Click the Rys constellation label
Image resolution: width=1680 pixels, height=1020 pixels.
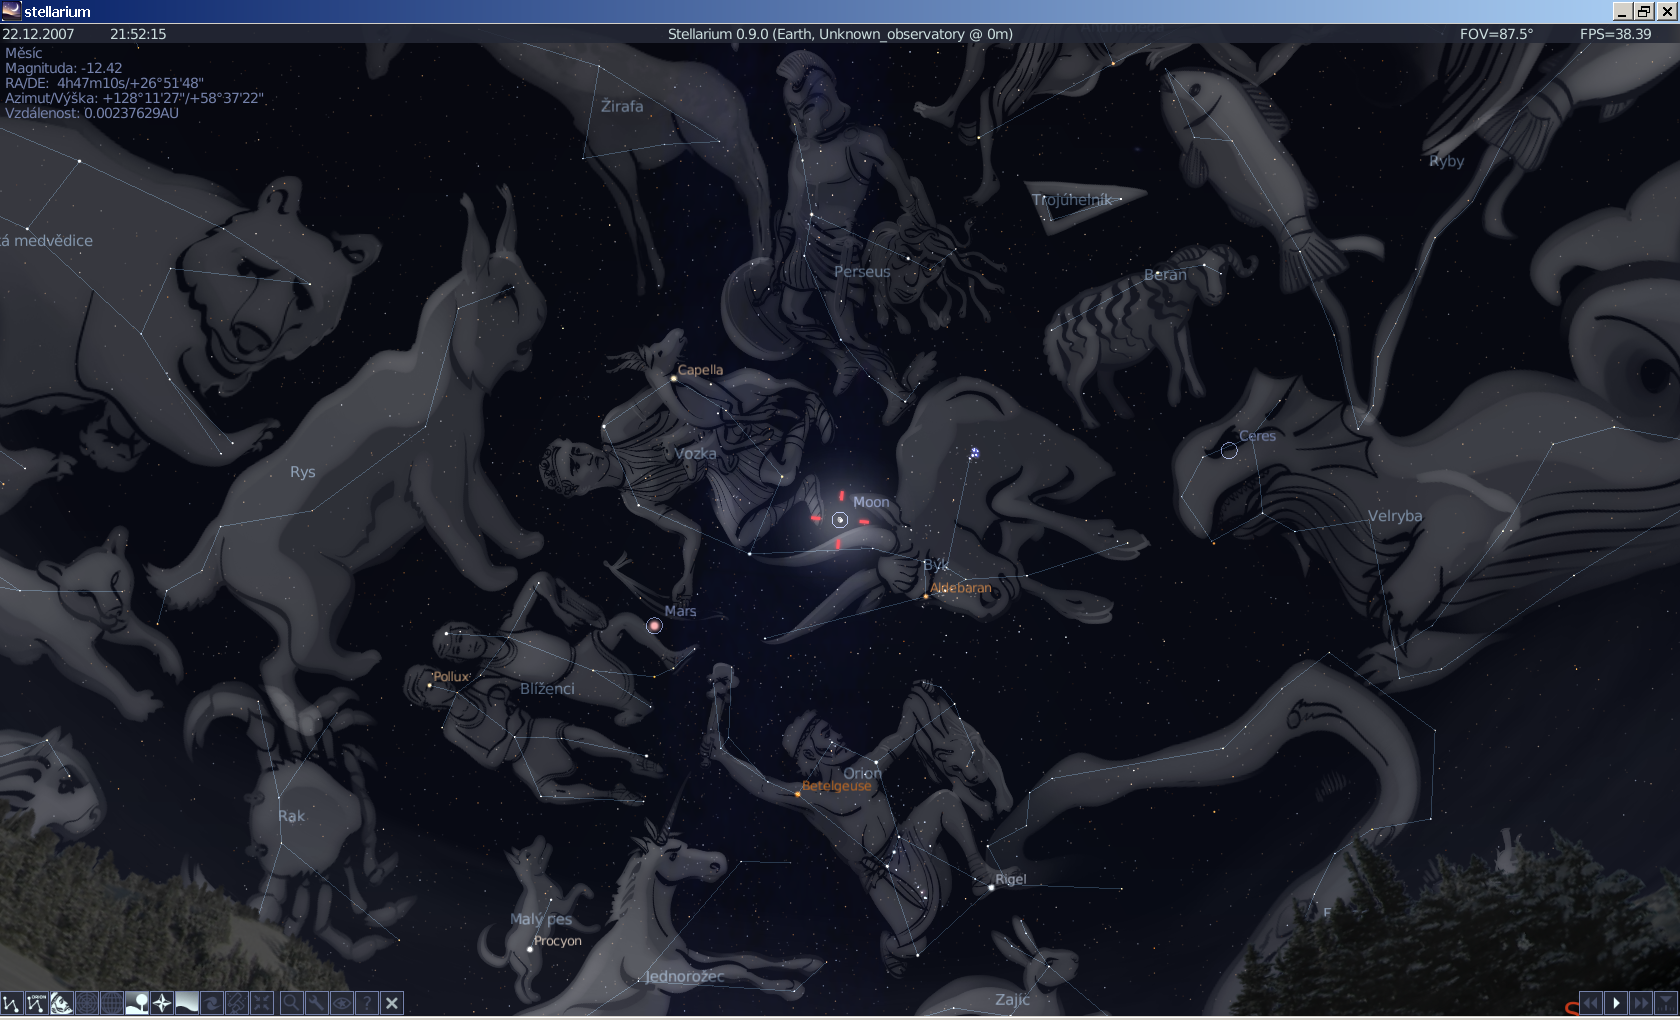(303, 472)
